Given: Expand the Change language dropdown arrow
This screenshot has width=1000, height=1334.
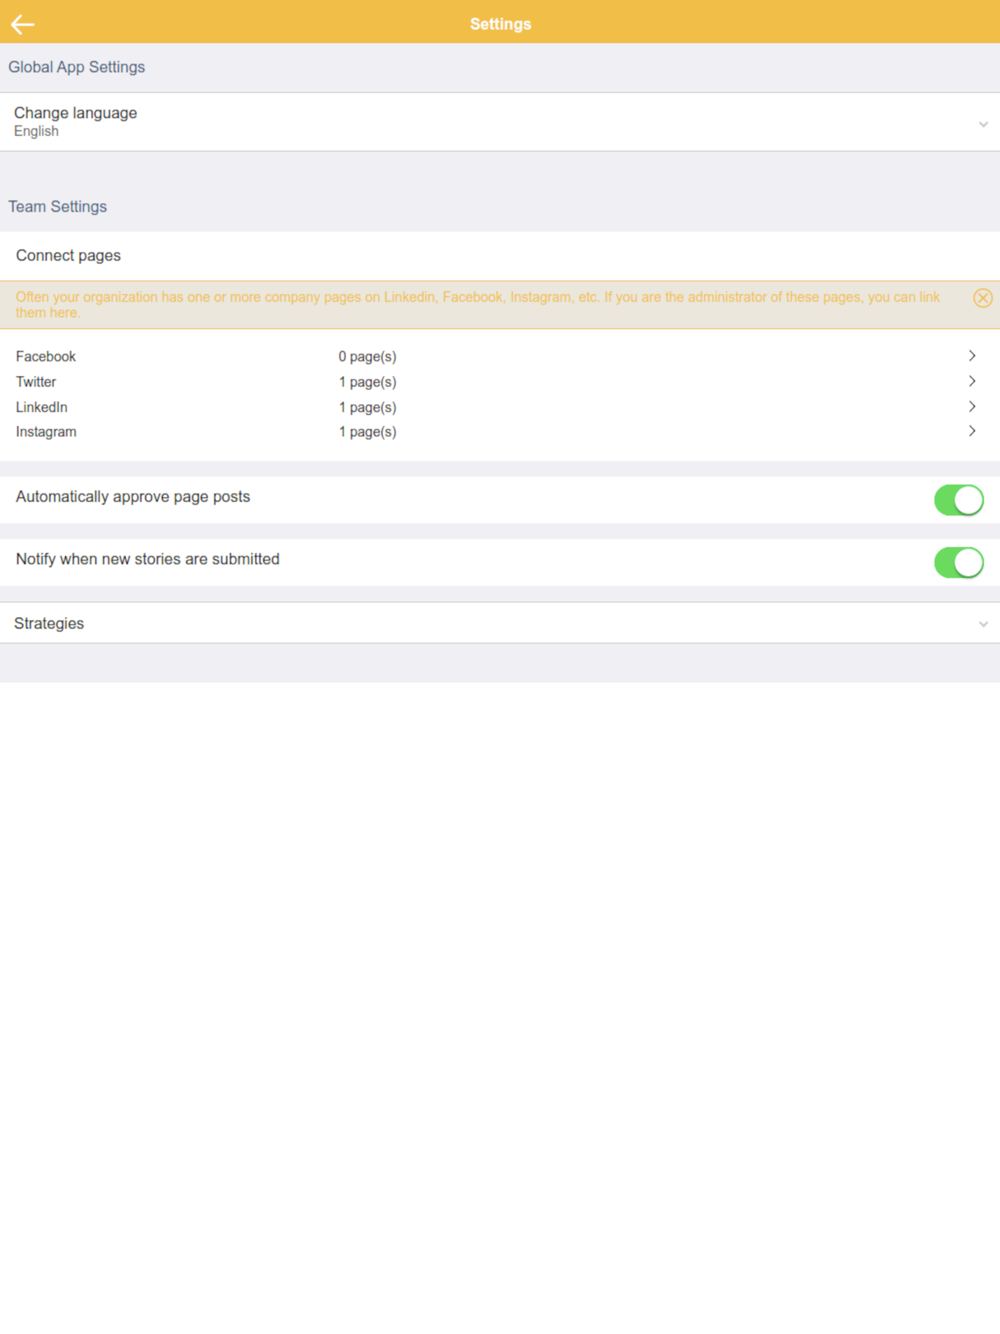Looking at the screenshot, I should 983,125.
